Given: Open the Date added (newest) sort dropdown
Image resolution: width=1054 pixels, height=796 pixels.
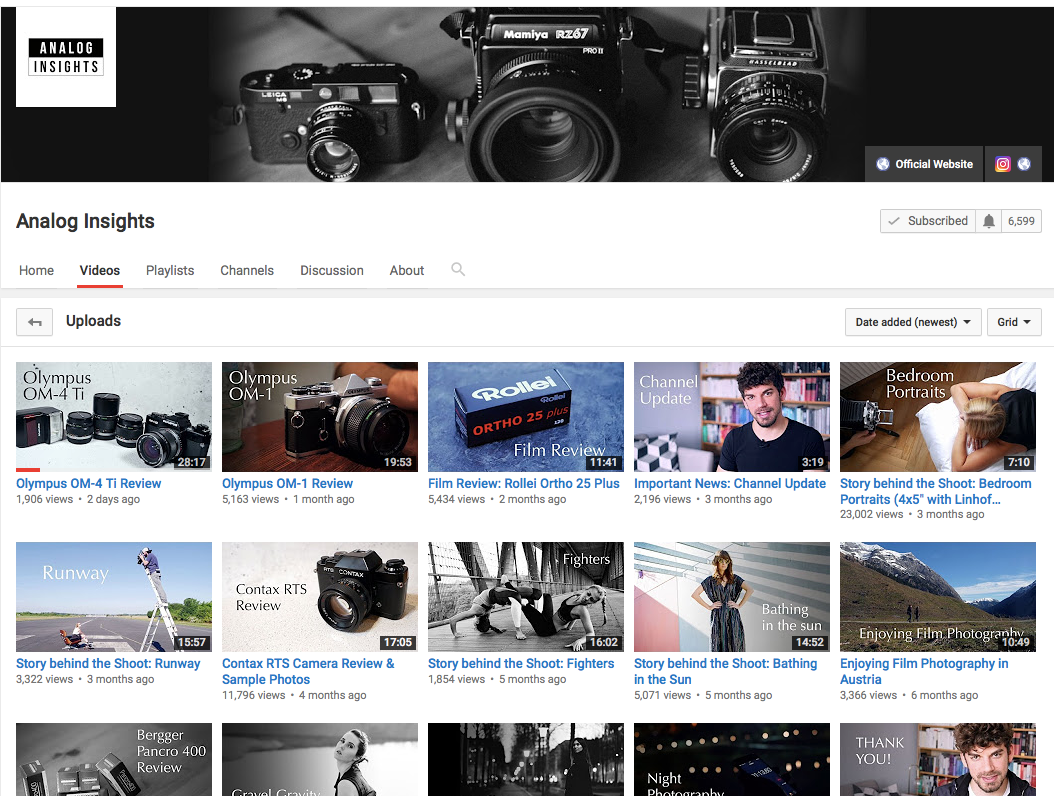Looking at the screenshot, I should click(x=913, y=322).
